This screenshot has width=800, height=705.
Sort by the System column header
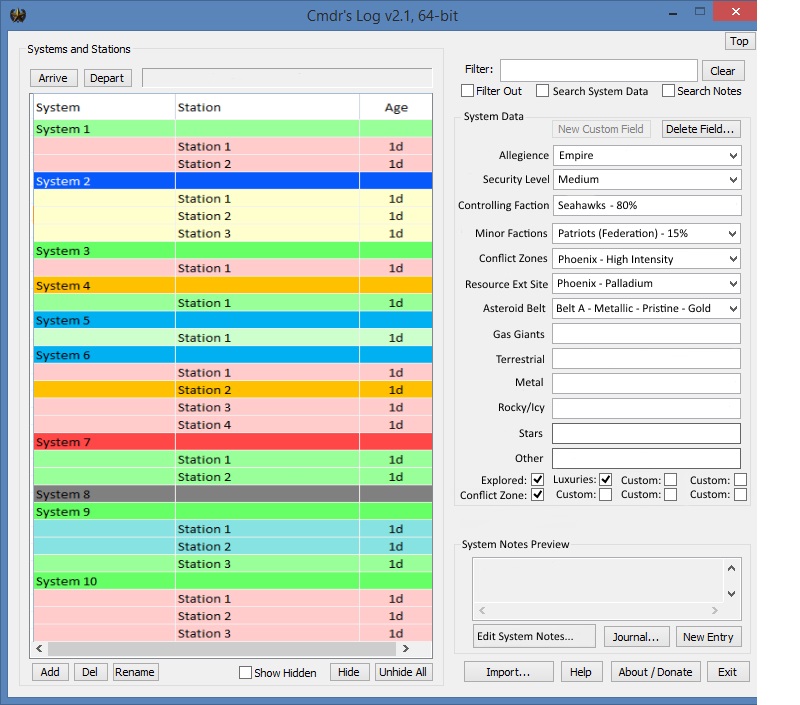tap(104, 108)
